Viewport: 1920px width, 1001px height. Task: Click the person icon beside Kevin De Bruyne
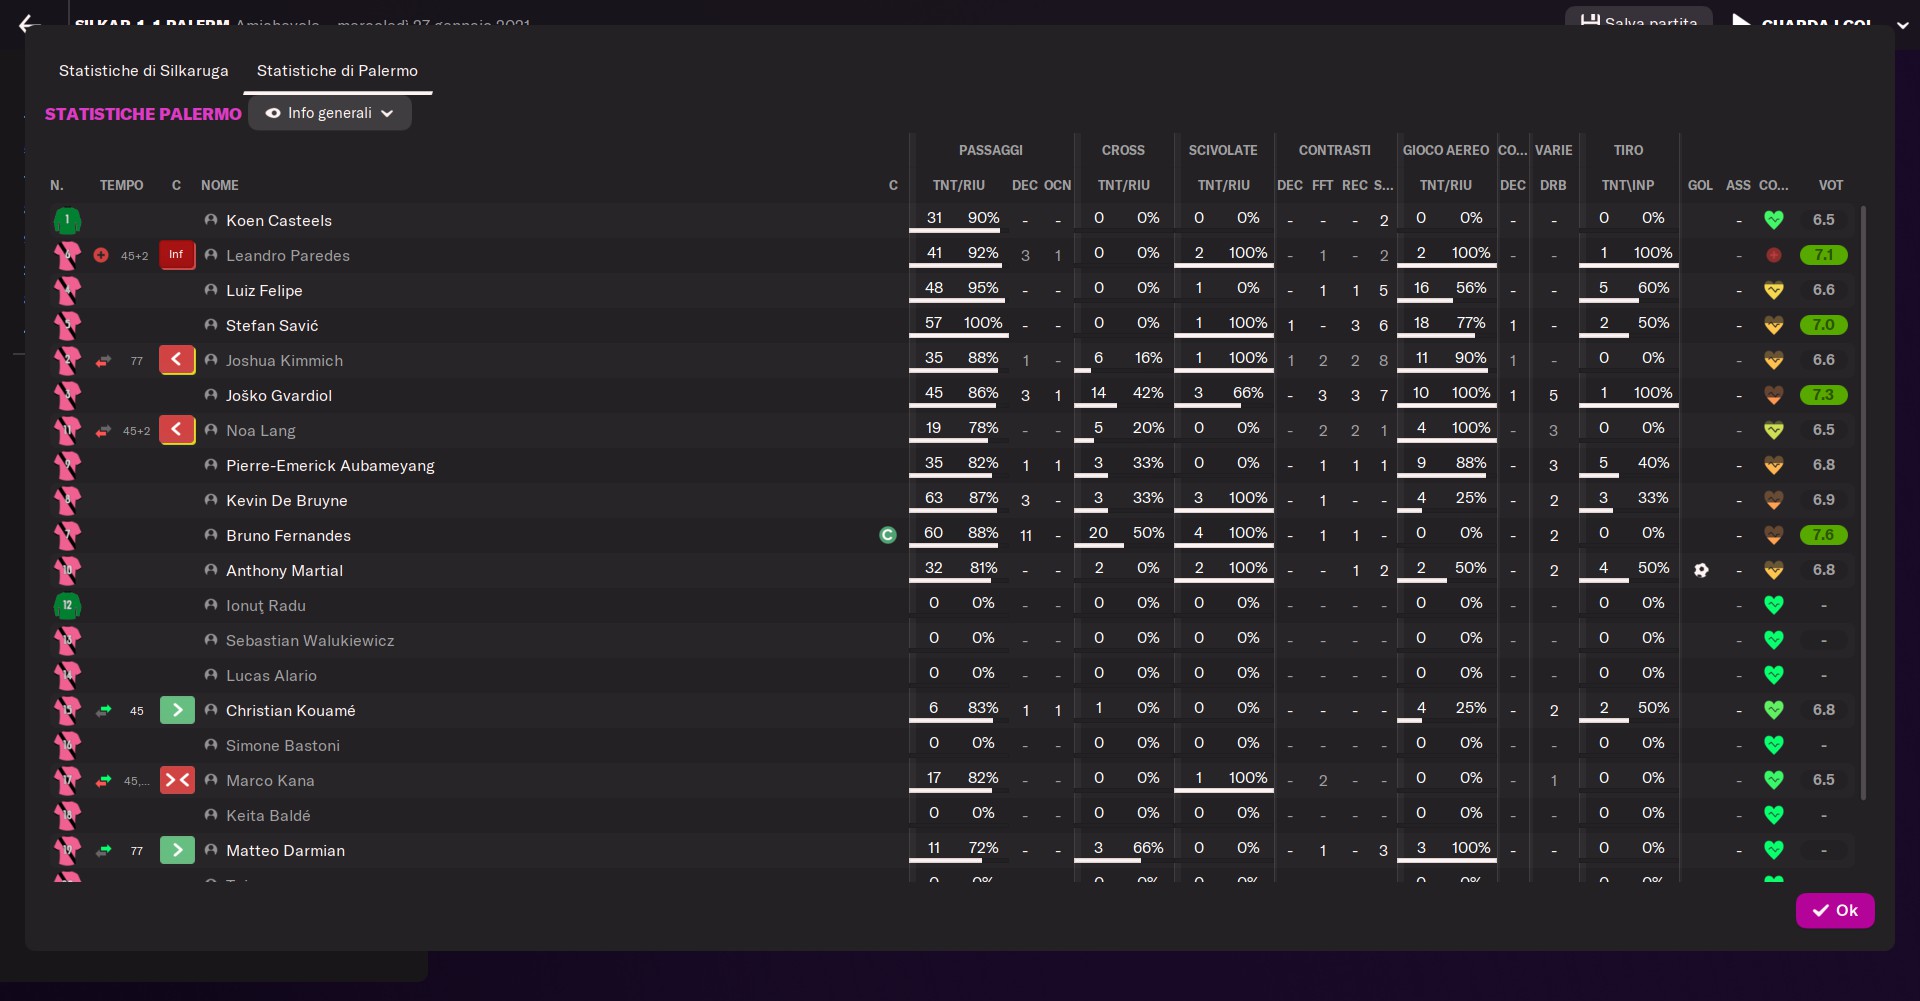(x=211, y=500)
